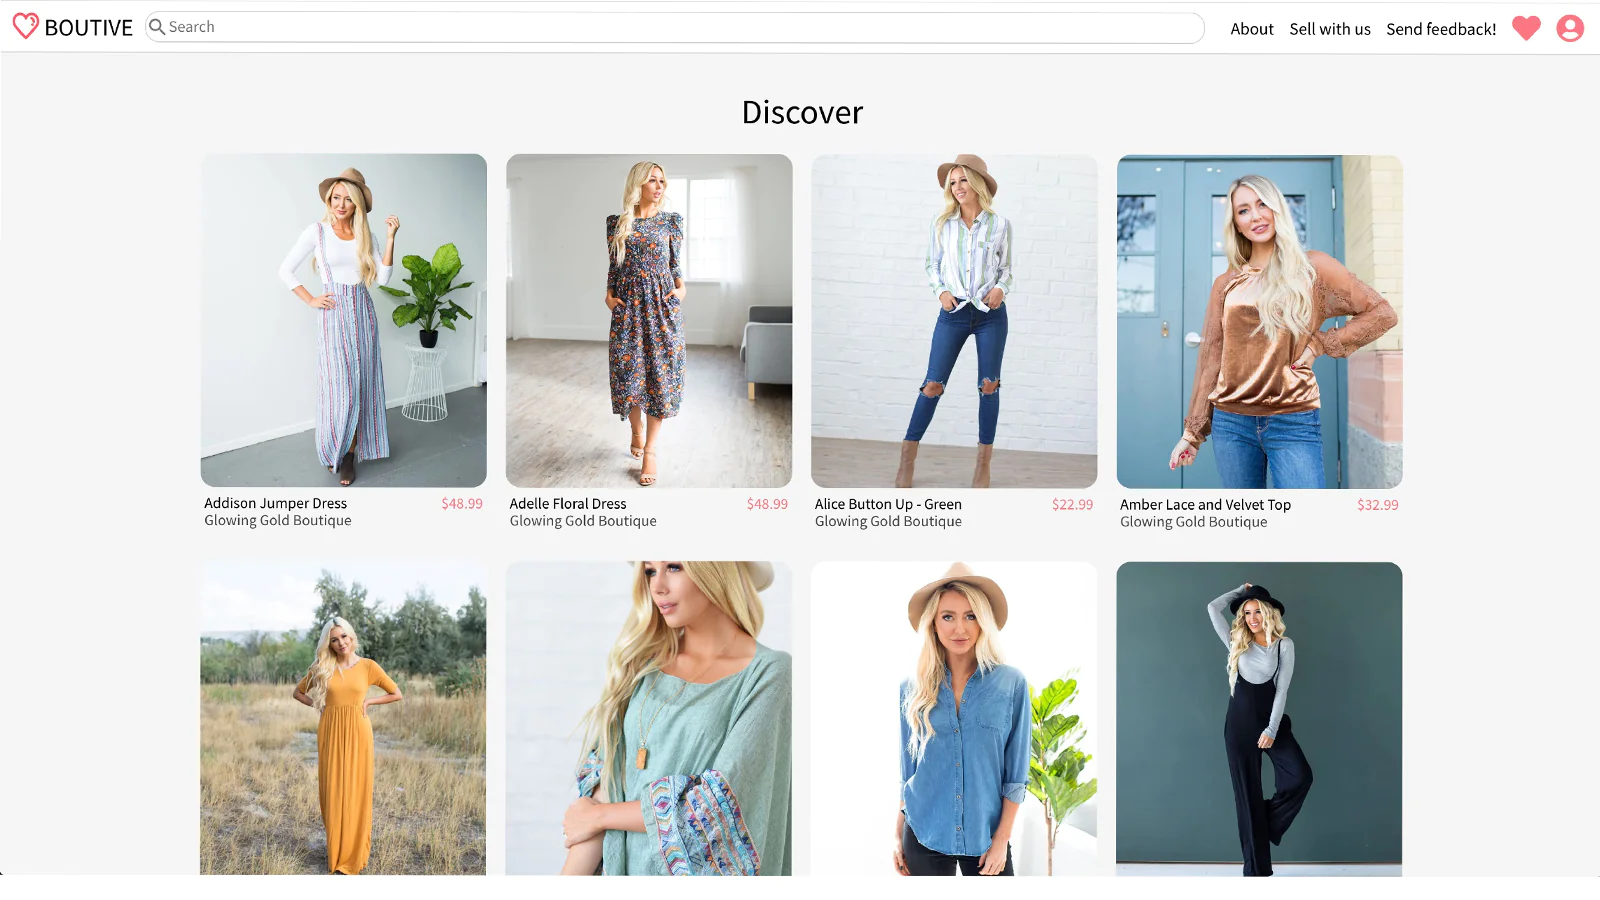Click Glowing Gold Boutique under Adelle Floral Dress

[x=583, y=521]
